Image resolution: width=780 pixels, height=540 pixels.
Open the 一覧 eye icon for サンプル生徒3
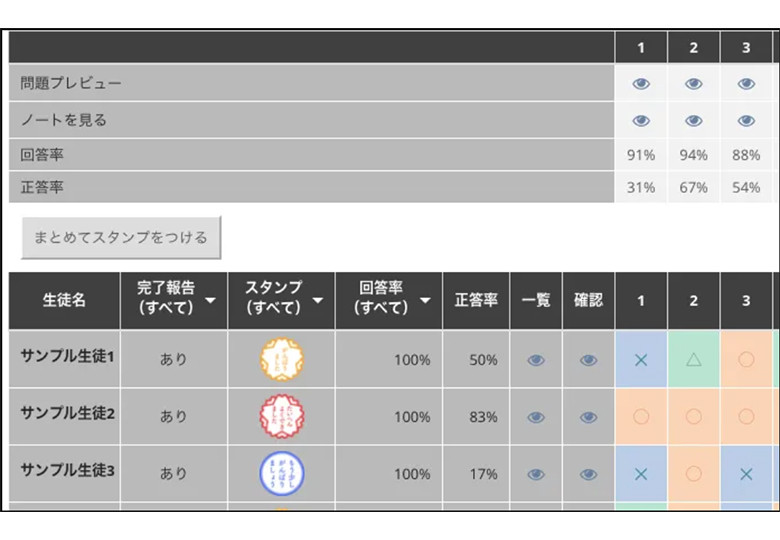(x=536, y=474)
